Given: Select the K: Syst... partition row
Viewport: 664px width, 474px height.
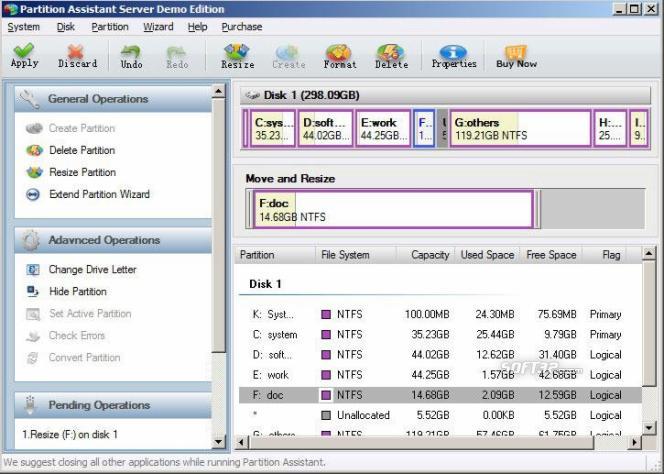Looking at the screenshot, I should pos(440,315).
